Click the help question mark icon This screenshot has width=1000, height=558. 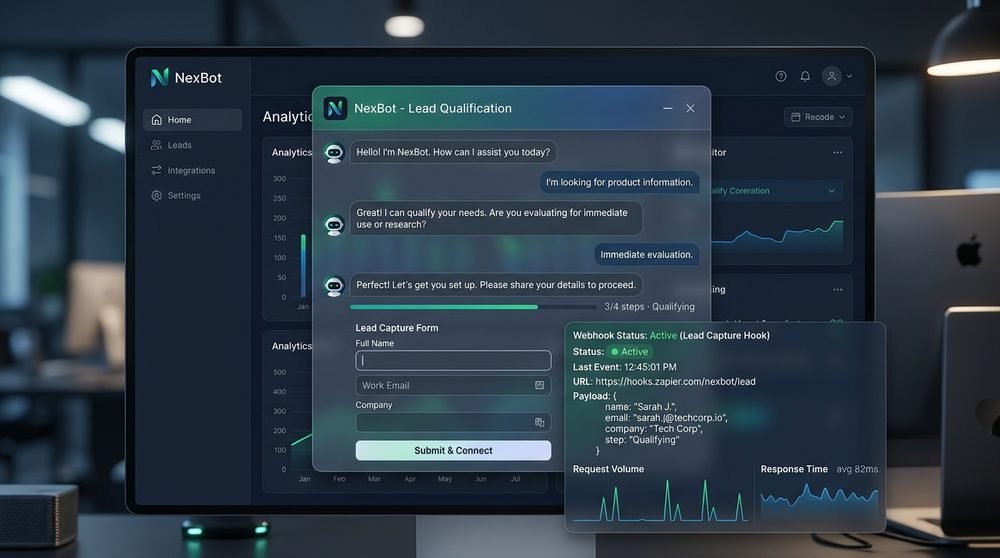point(781,76)
